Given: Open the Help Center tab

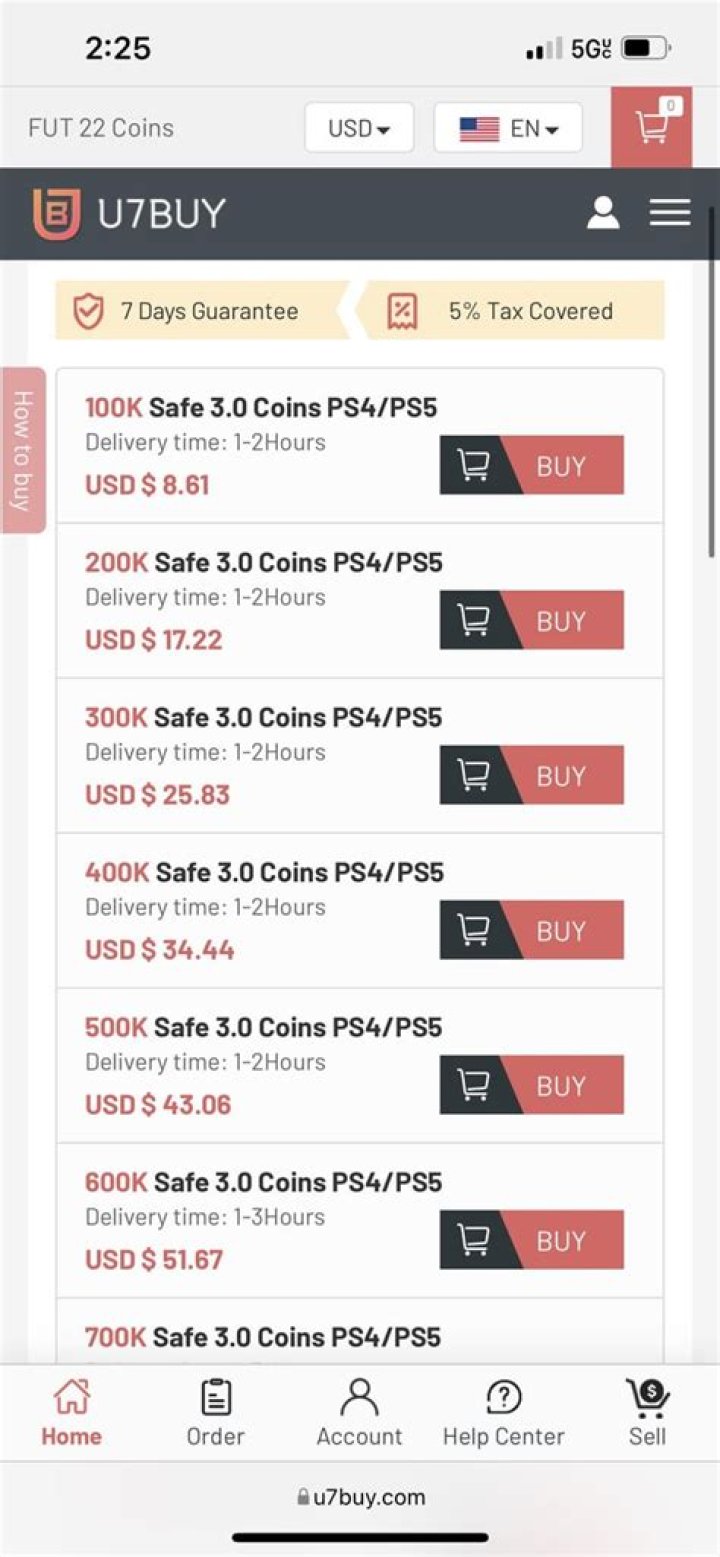Looking at the screenshot, I should click(503, 1412).
